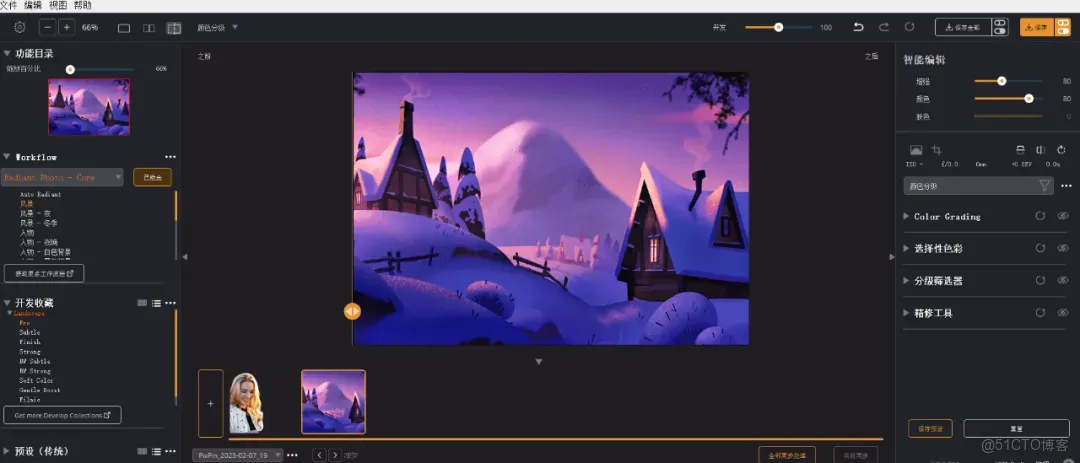1080x463 pixels.
Task: Click the 保存预设 button
Action: pyautogui.click(x=931, y=428)
